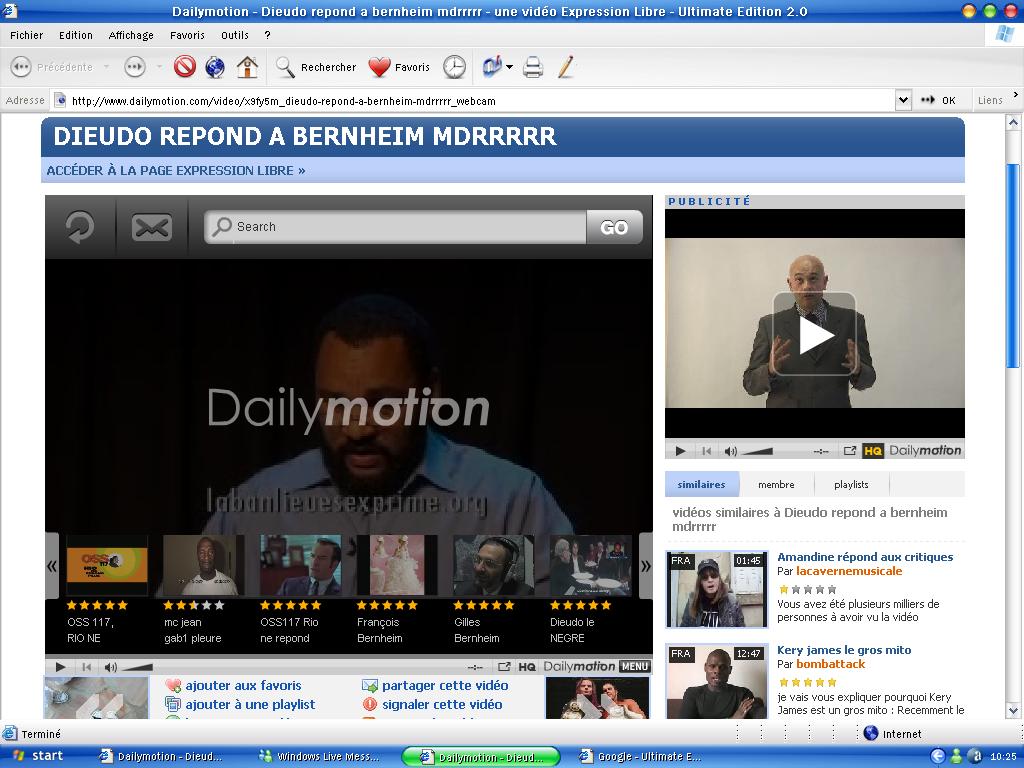
Task: Click skip-back icon of publicité player
Action: click(706, 451)
